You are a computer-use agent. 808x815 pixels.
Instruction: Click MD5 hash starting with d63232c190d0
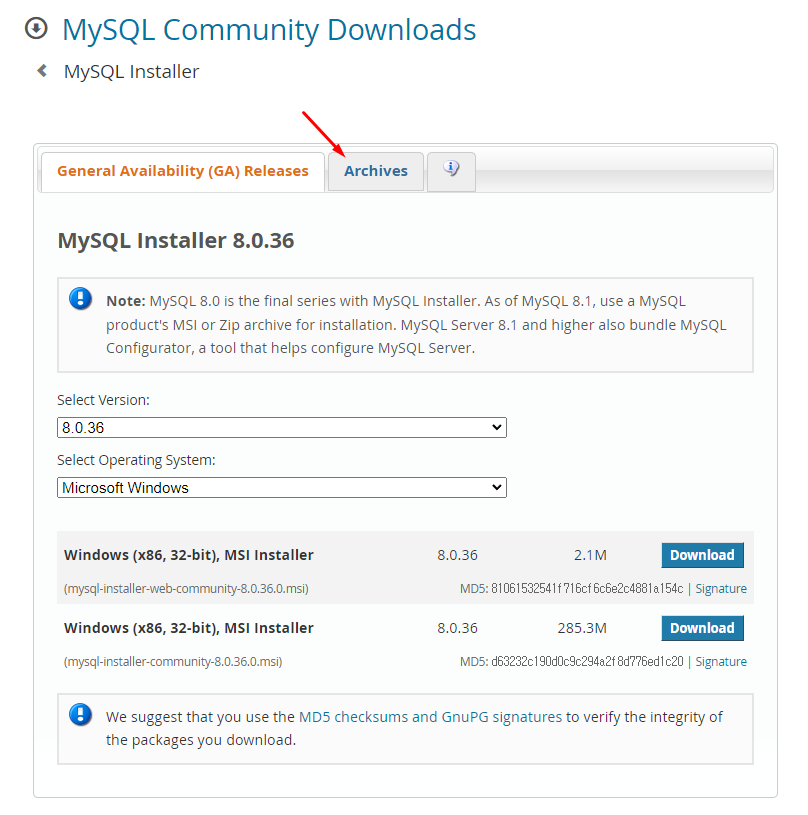click(587, 661)
